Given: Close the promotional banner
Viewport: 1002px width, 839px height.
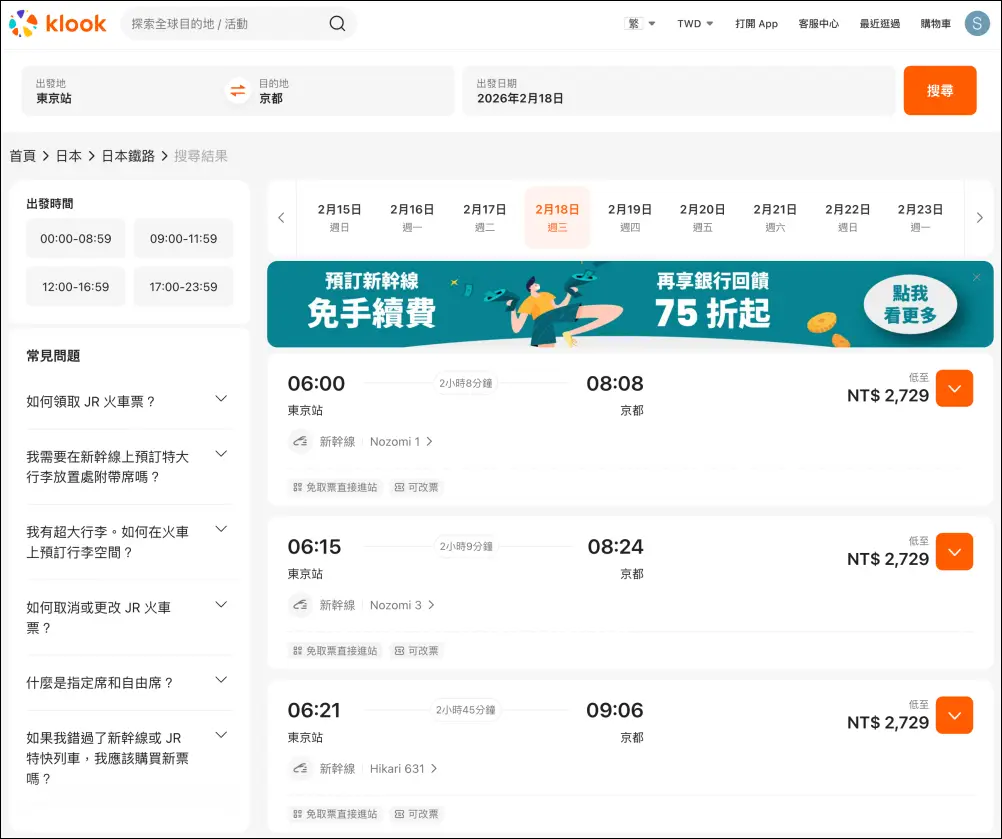Looking at the screenshot, I should [x=977, y=277].
